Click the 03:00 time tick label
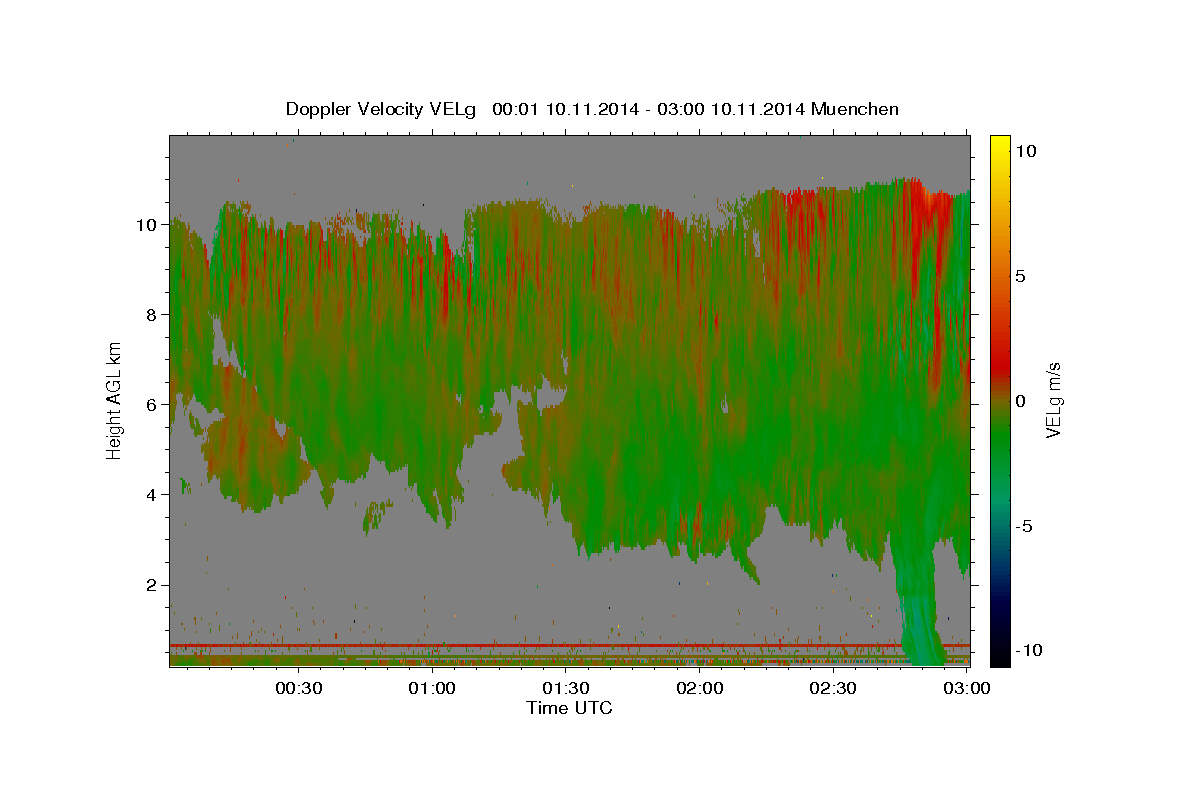The height and width of the screenshot is (800, 1200). (x=966, y=688)
